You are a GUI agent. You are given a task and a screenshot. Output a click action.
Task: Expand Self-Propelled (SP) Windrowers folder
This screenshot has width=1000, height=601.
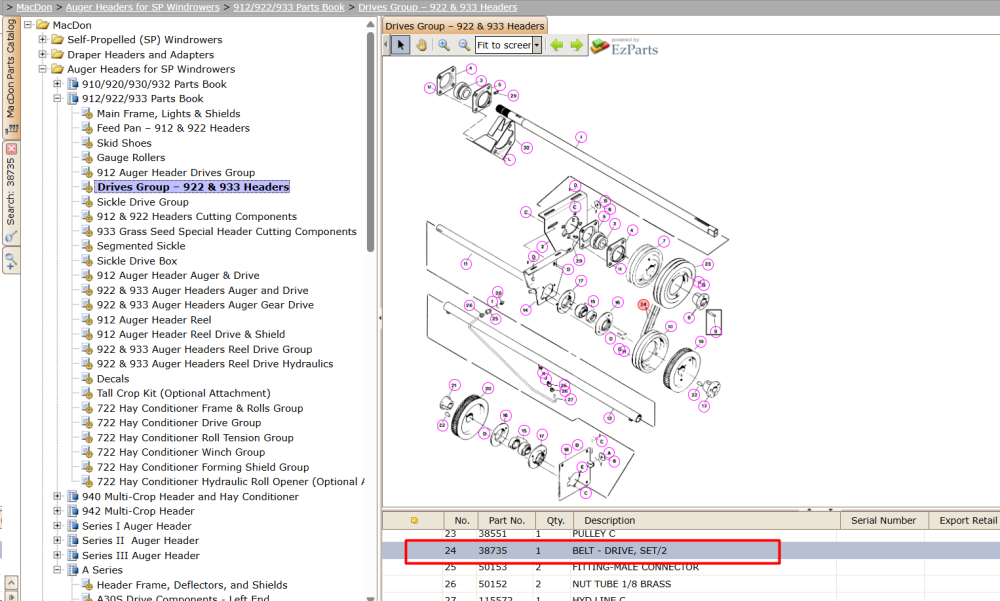[43, 40]
